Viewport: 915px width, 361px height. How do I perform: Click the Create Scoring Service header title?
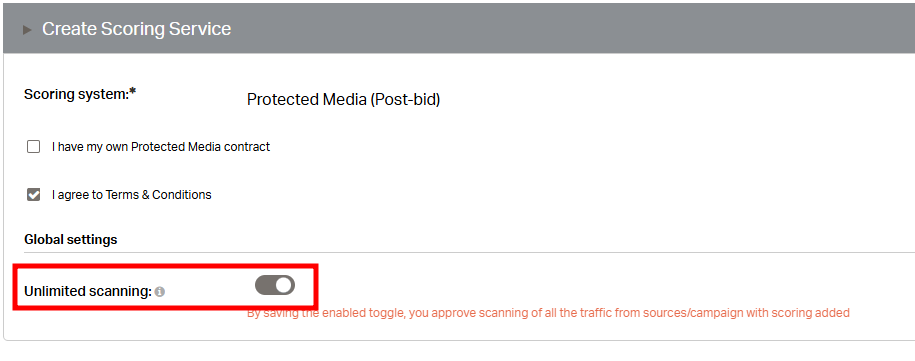click(x=136, y=29)
